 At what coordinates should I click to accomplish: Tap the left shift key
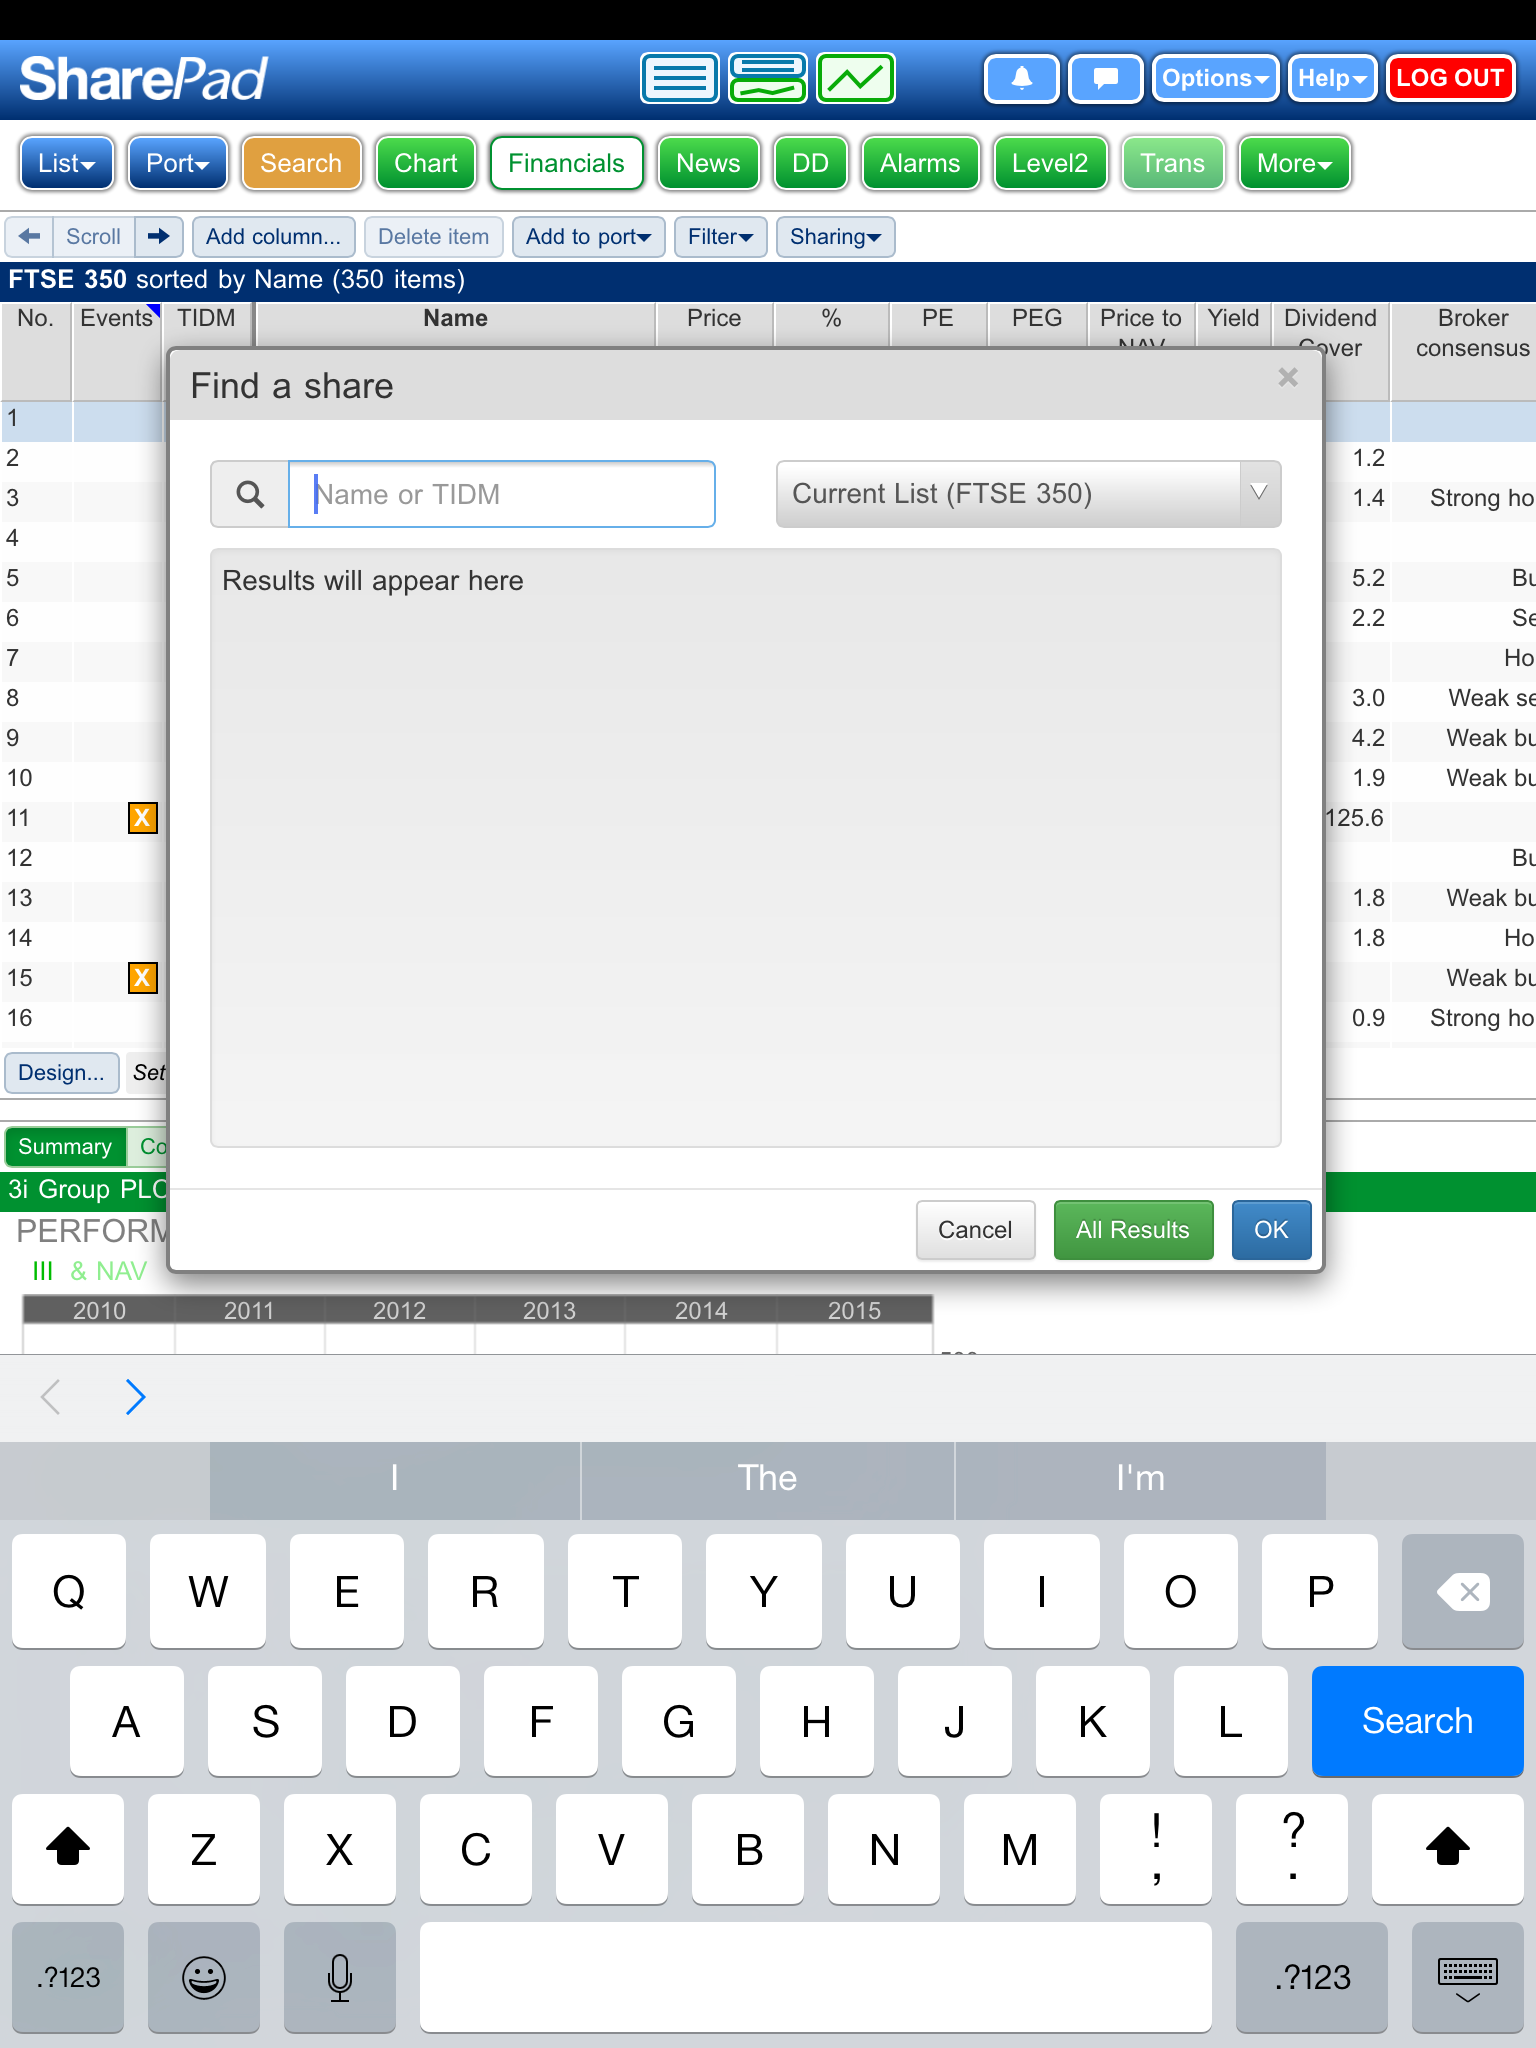[68, 1849]
